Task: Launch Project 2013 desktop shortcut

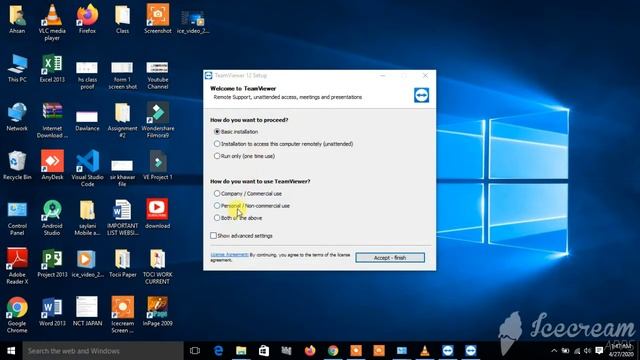Action: [52, 263]
